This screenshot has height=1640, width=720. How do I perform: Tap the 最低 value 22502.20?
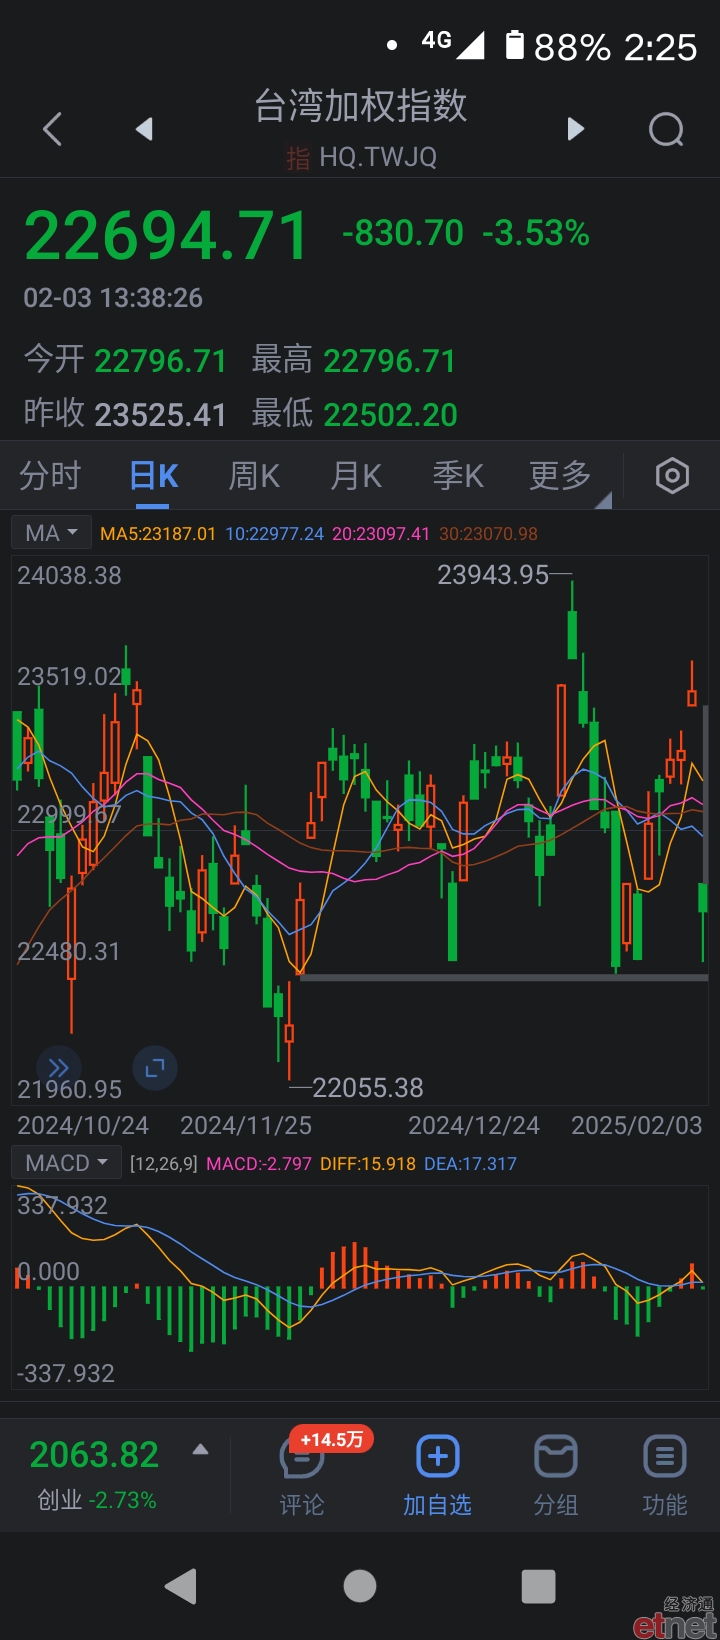[x=390, y=414]
